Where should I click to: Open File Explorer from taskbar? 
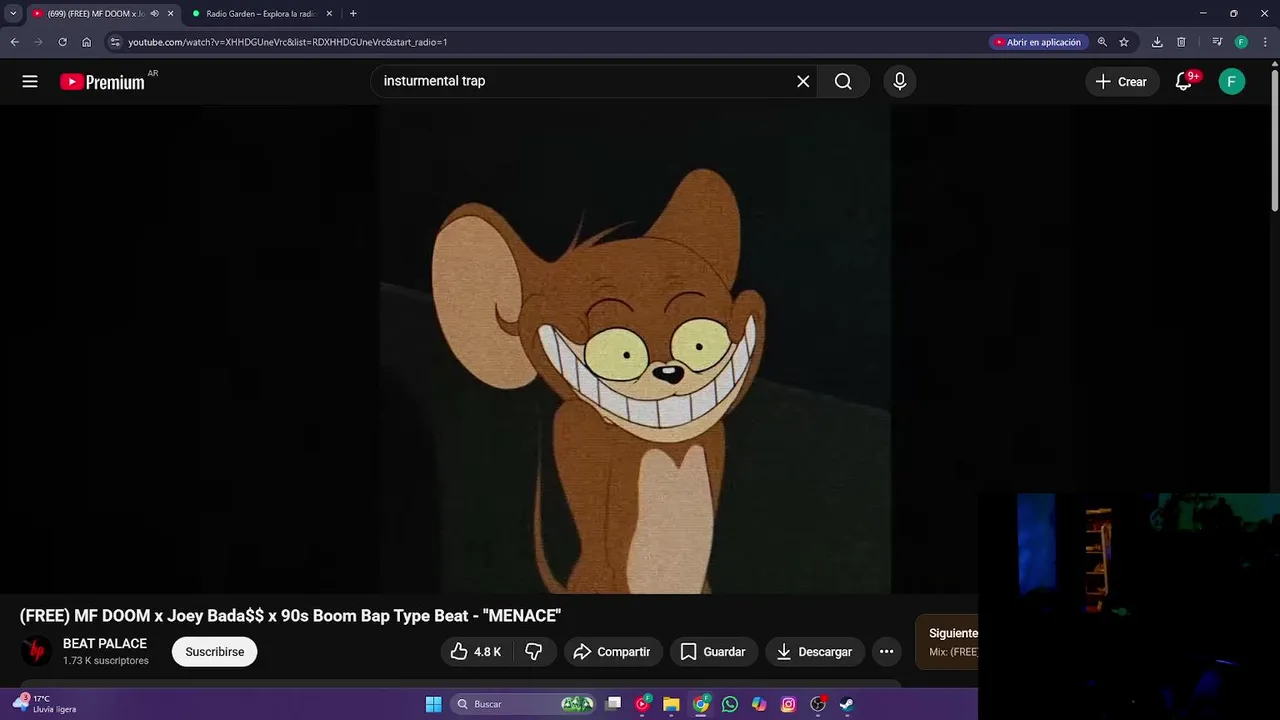672,704
